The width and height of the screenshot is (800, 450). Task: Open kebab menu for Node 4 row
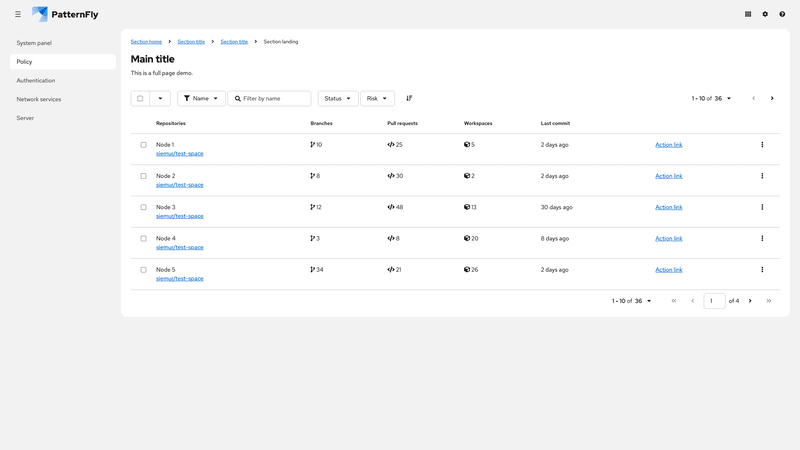pos(762,238)
